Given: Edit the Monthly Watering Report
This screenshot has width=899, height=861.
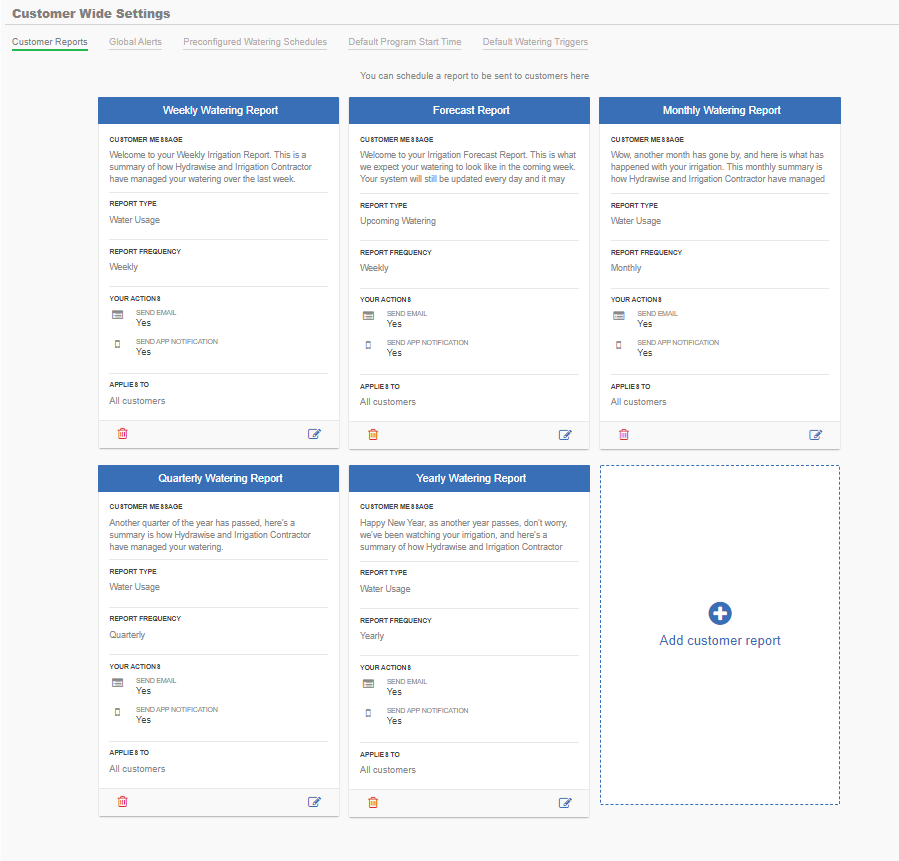Looking at the screenshot, I should pyautogui.click(x=815, y=435).
